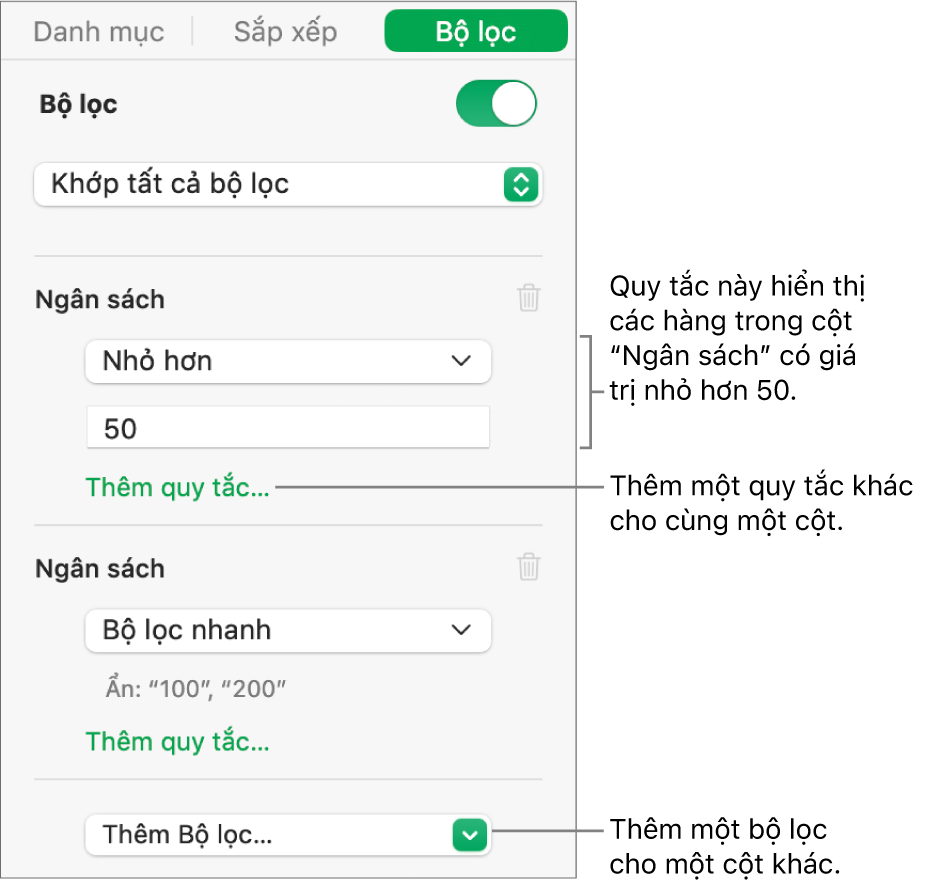Click the chevron arrow in the Nhỏ hơn box
The width and height of the screenshot is (926, 889).
pyautogui.click(x=461, y=361)
